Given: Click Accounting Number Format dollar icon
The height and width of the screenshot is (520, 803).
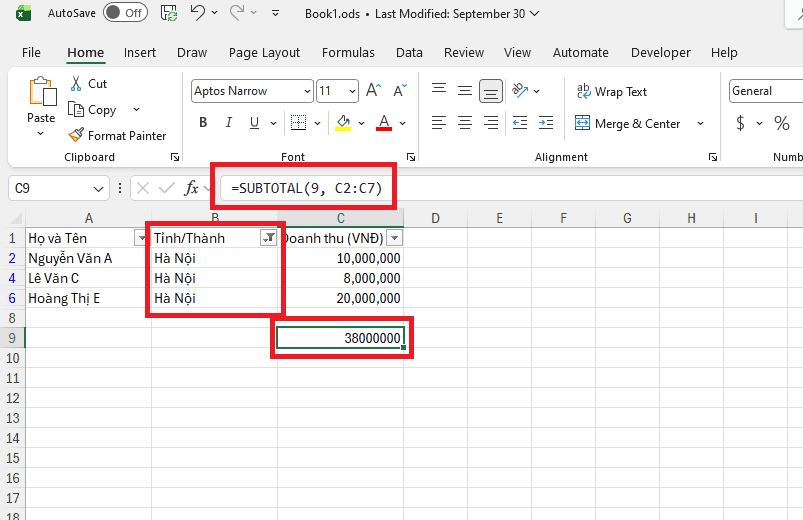Looking at the screenshot, I should [x=740, y=123].
